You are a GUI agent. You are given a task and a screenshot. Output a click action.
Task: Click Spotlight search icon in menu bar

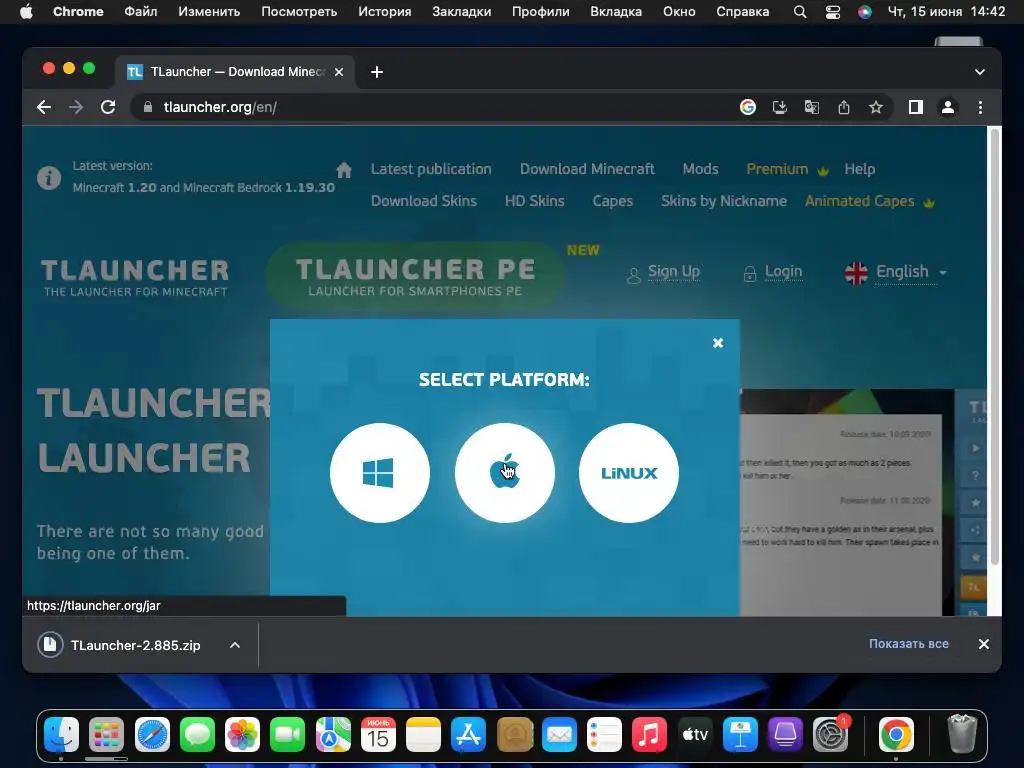click(x=800, y=12)
